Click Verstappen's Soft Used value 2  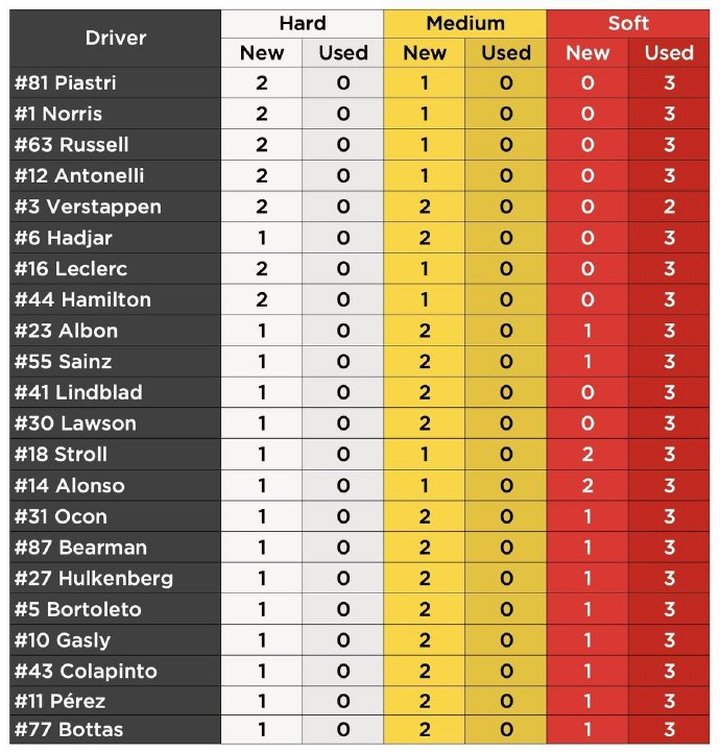coord(669,207)
